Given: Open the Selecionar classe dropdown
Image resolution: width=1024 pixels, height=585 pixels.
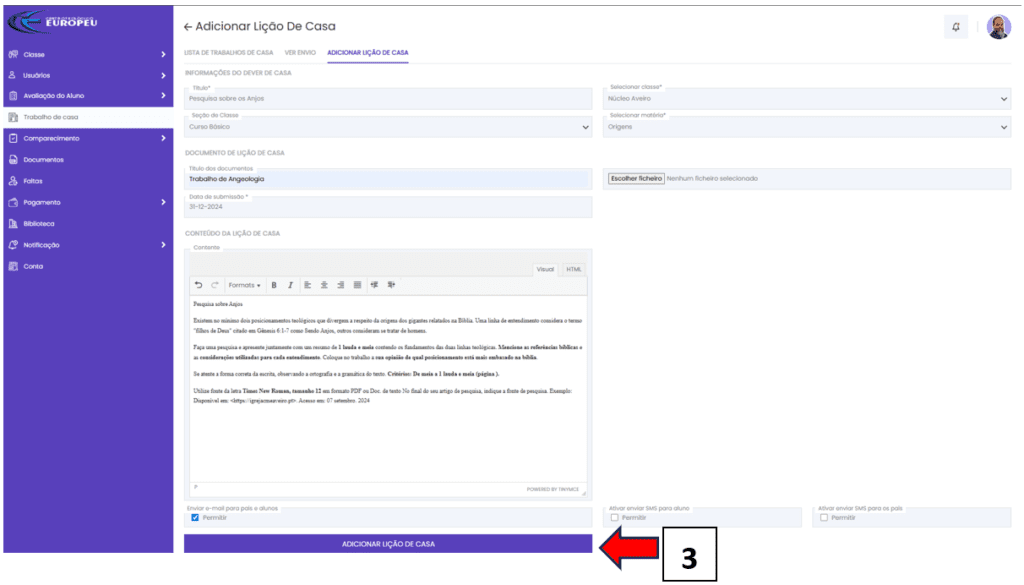Looking at the screenshot, I should coord(807,98).
